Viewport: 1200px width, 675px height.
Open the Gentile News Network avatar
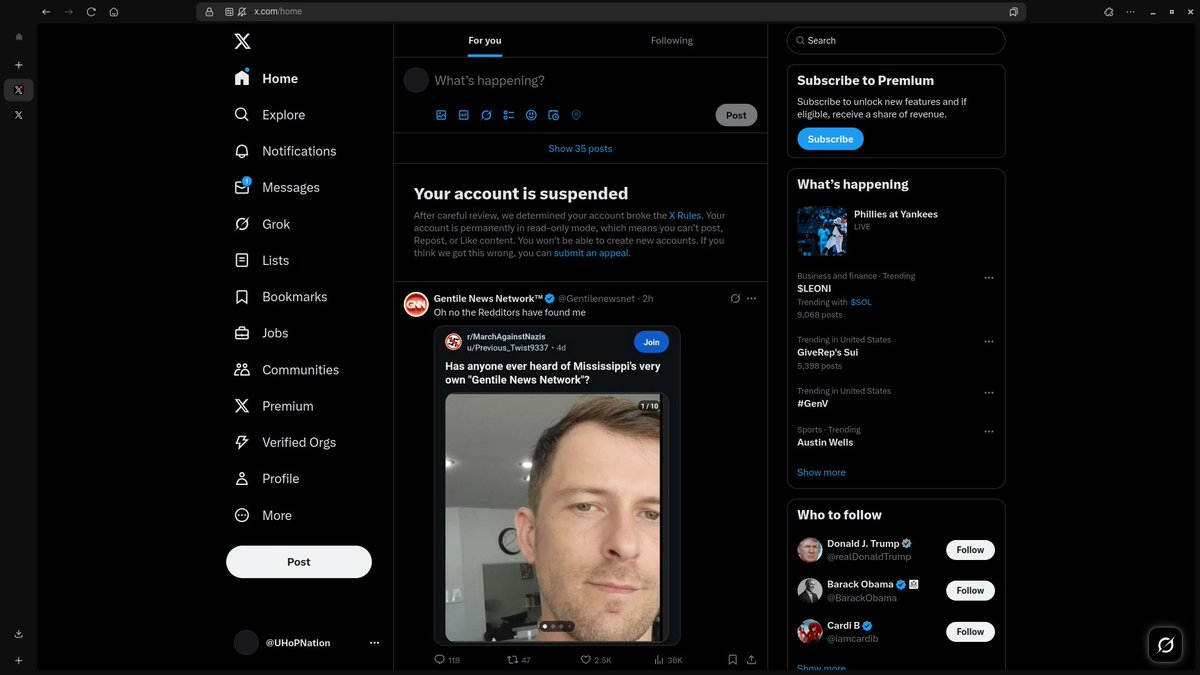pos(416,305)
